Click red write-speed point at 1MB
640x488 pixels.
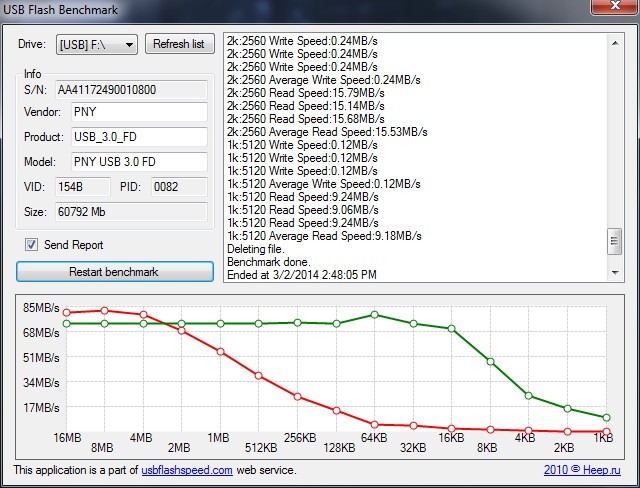(x=220, y=351)
